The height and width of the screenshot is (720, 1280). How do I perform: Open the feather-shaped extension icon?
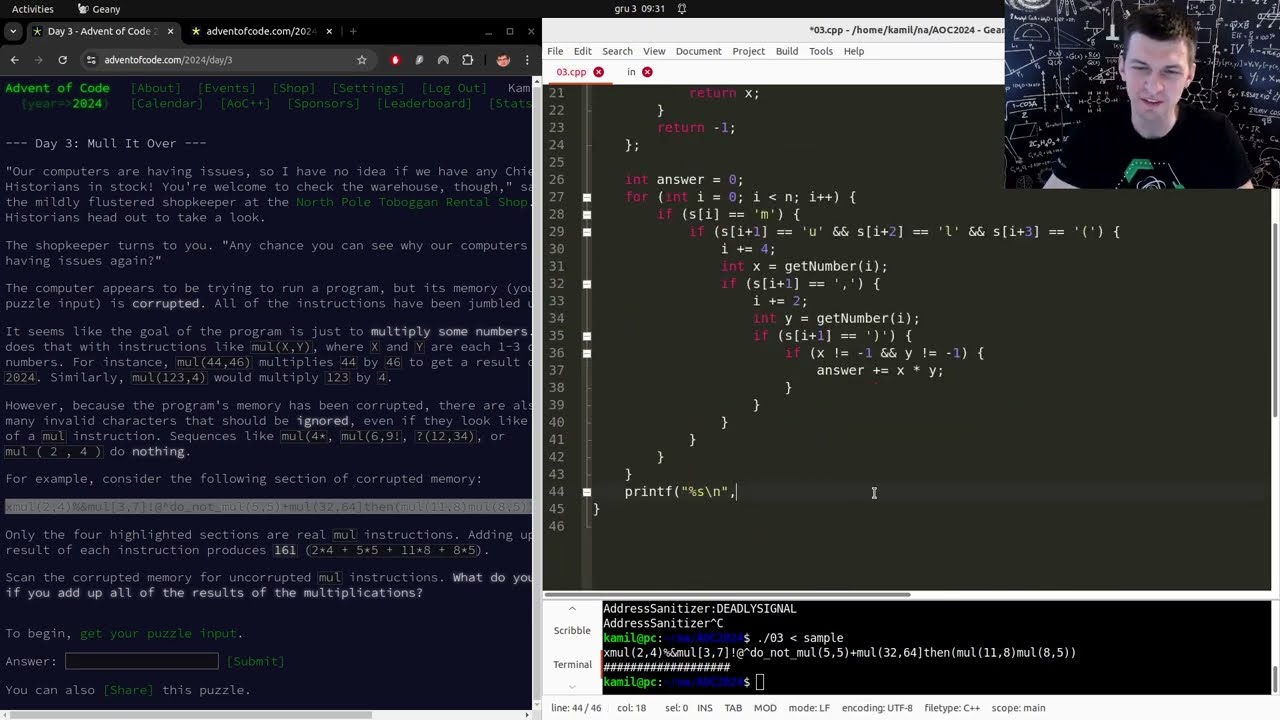419,60
